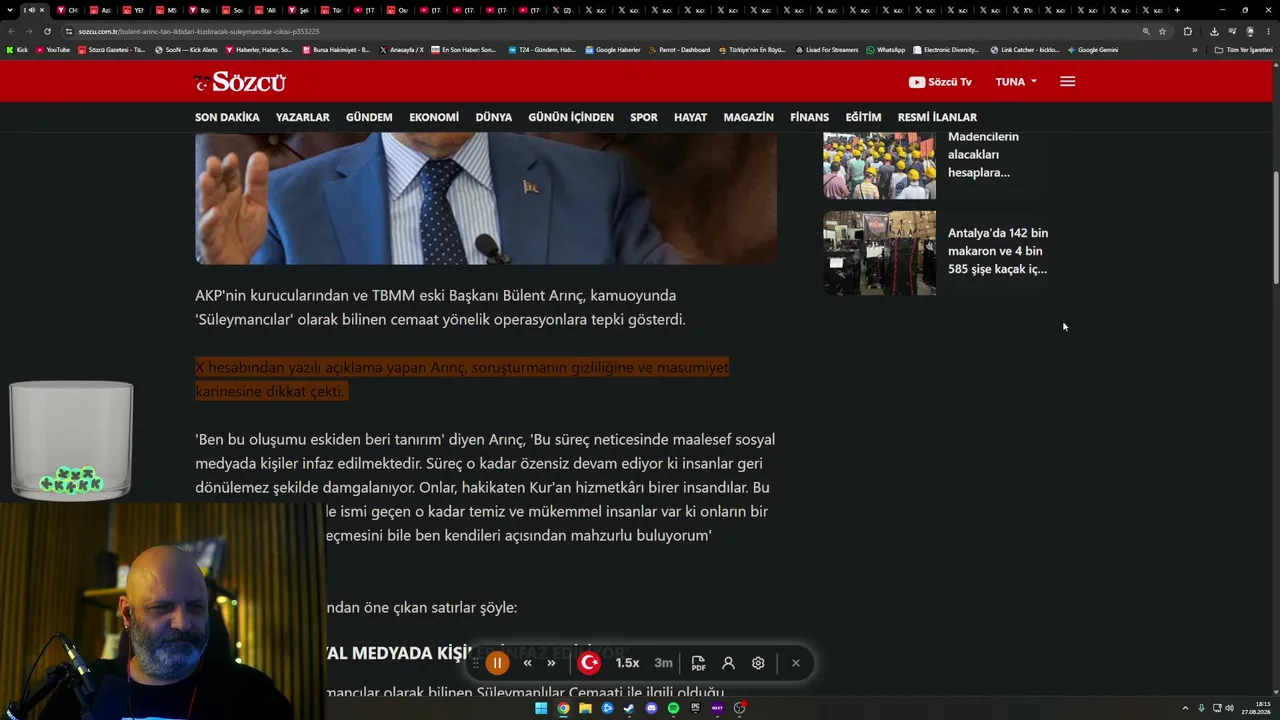This screenshot has height=720, width=1280.
Task: Click the page vertical scrollbar thumb
Action: pos(1275,228)
